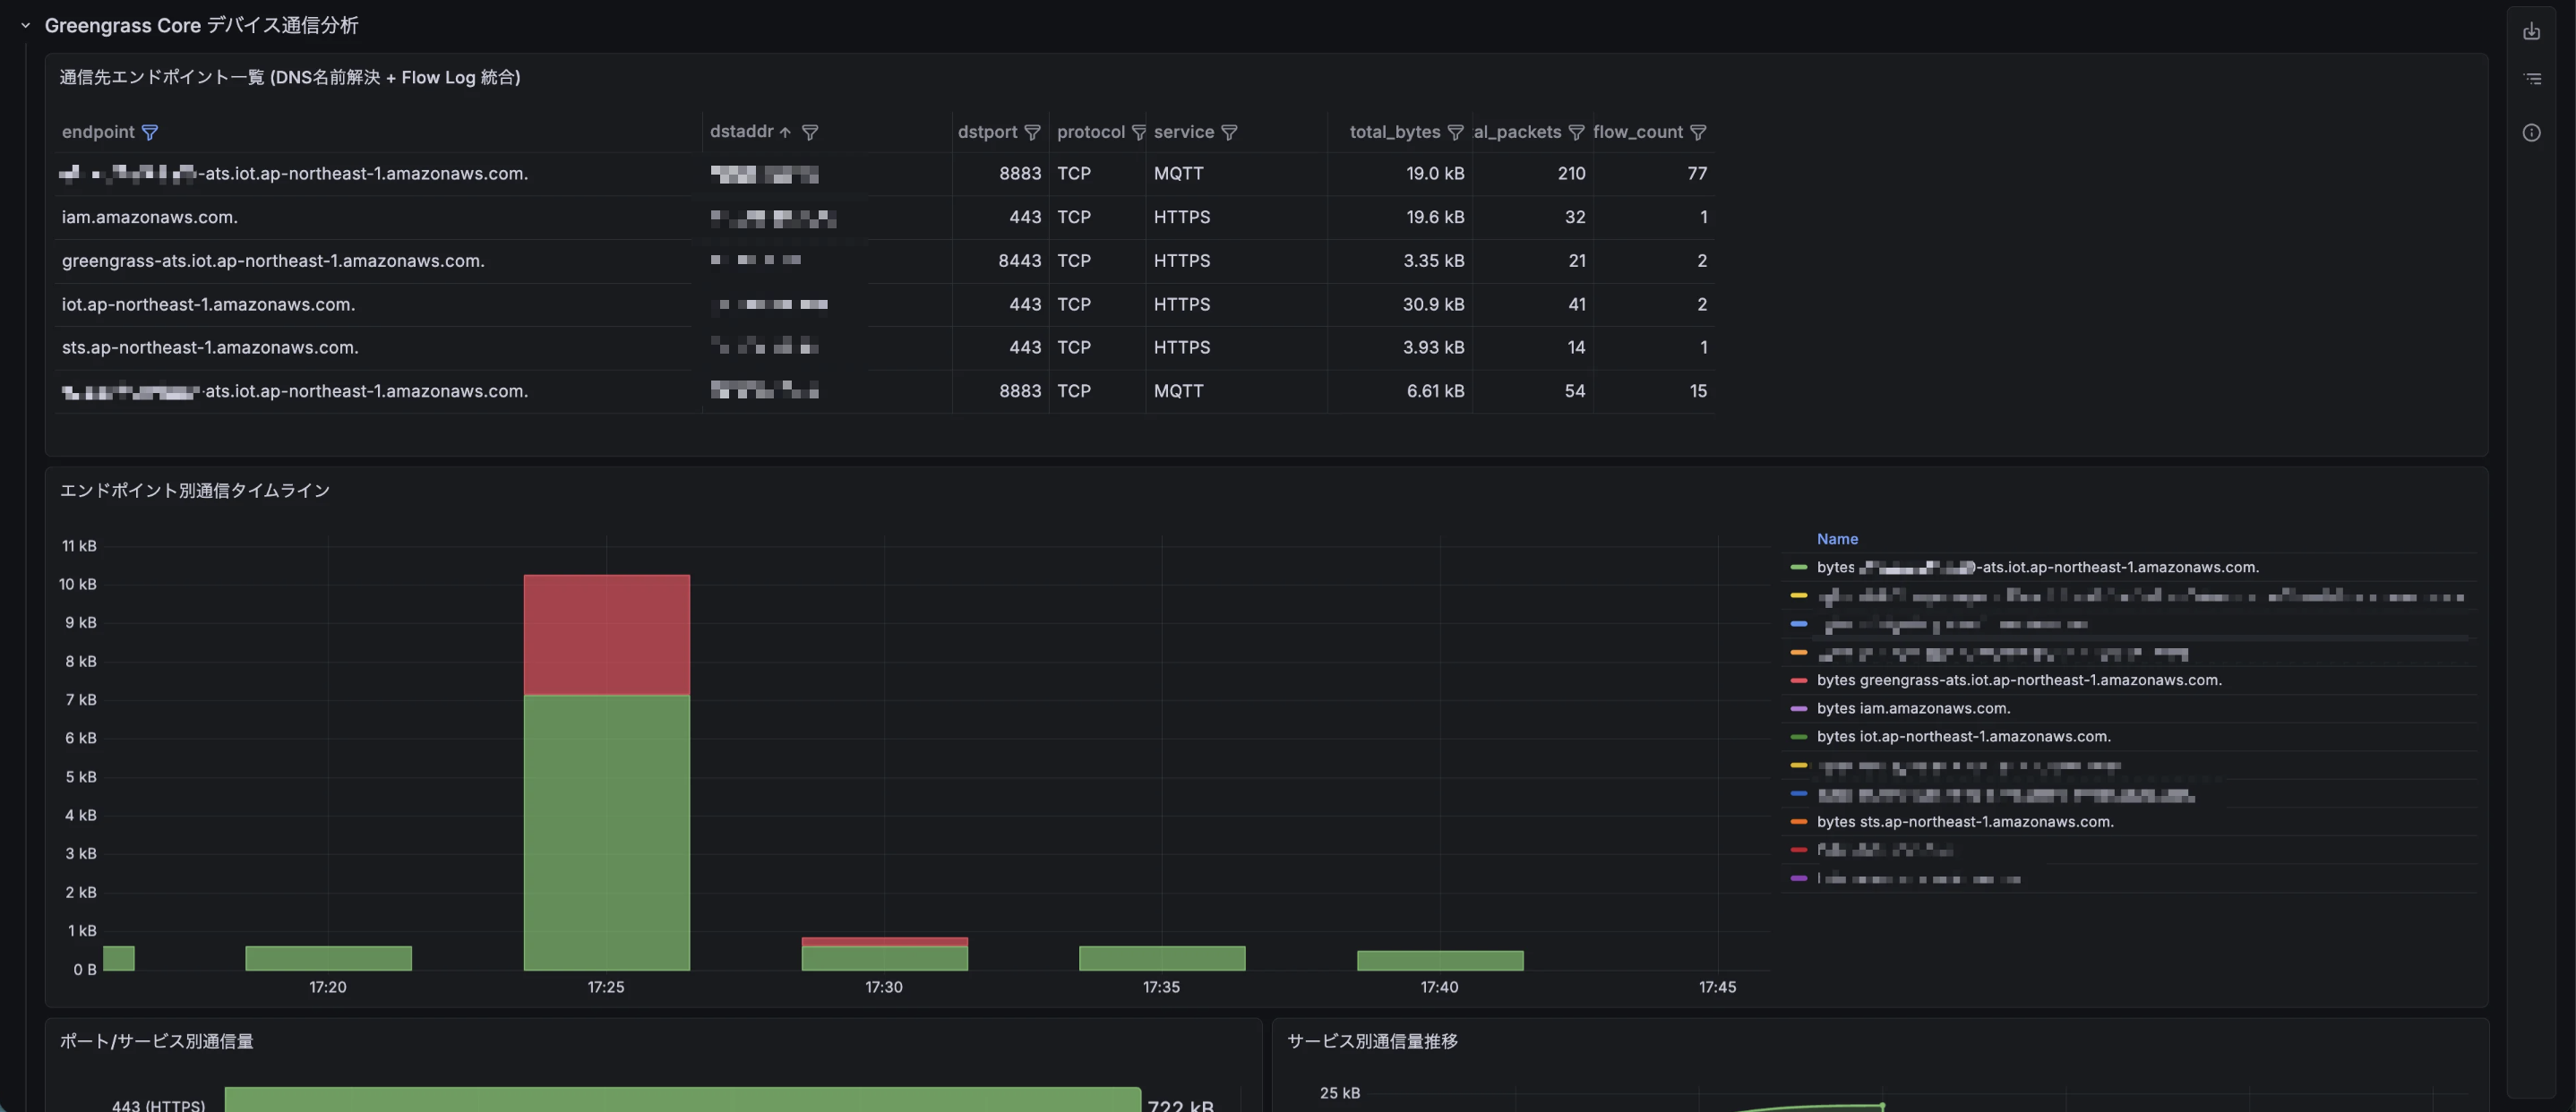Click the info icon in right sidebar

coord(2530,133)
